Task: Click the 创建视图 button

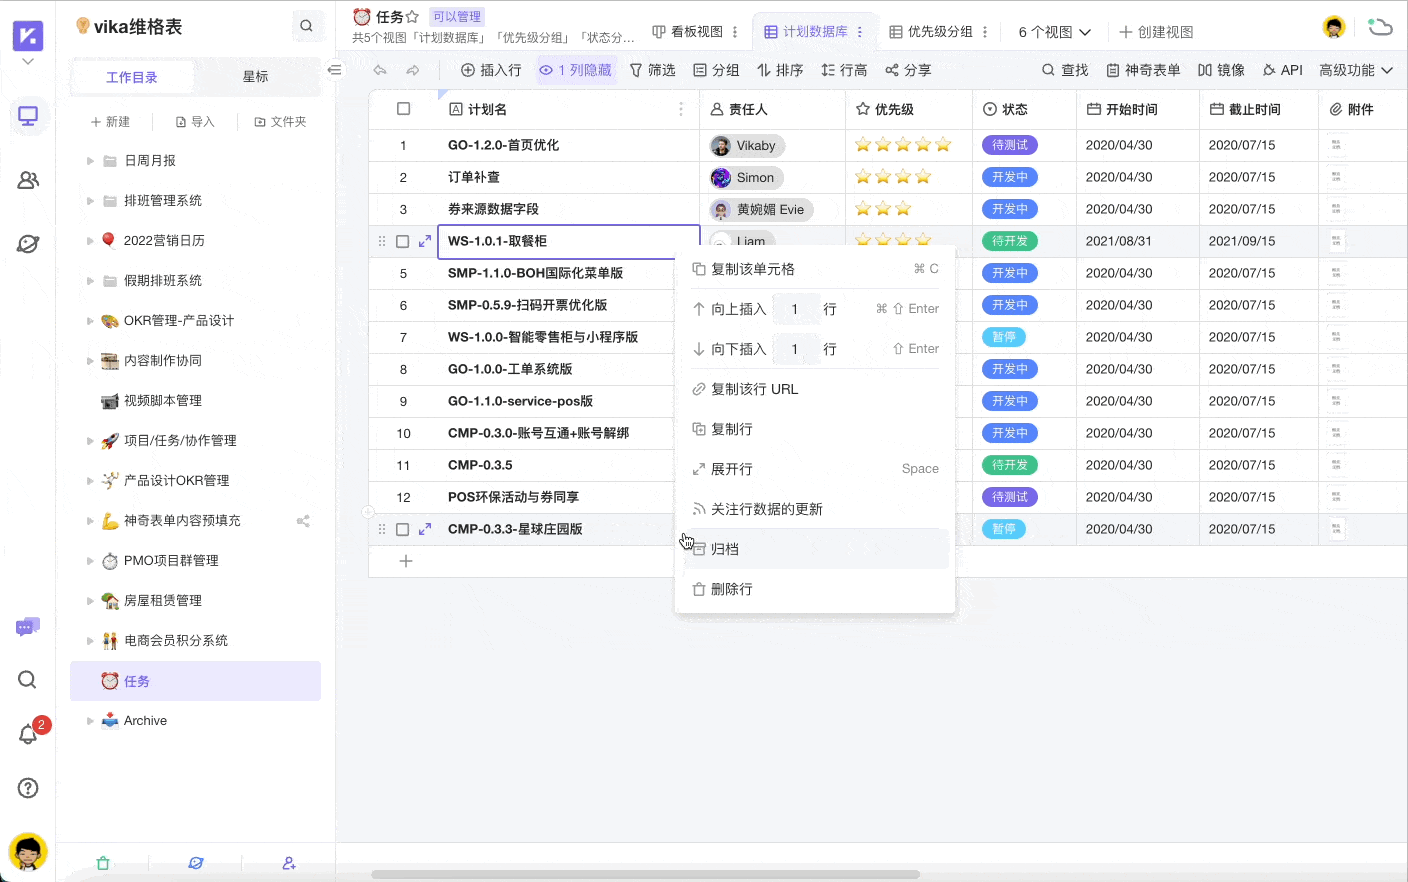Action: 1156,32
